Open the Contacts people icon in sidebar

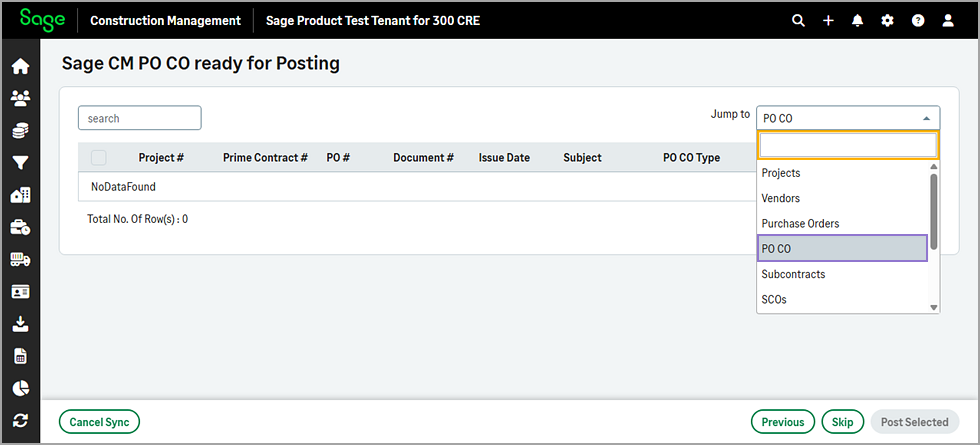[x=21, y=98]
